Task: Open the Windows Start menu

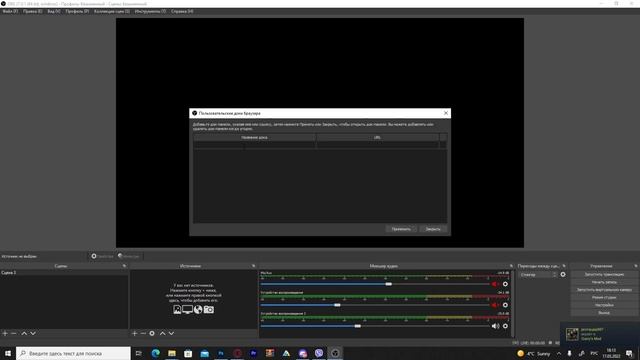Action: (8, 353)
